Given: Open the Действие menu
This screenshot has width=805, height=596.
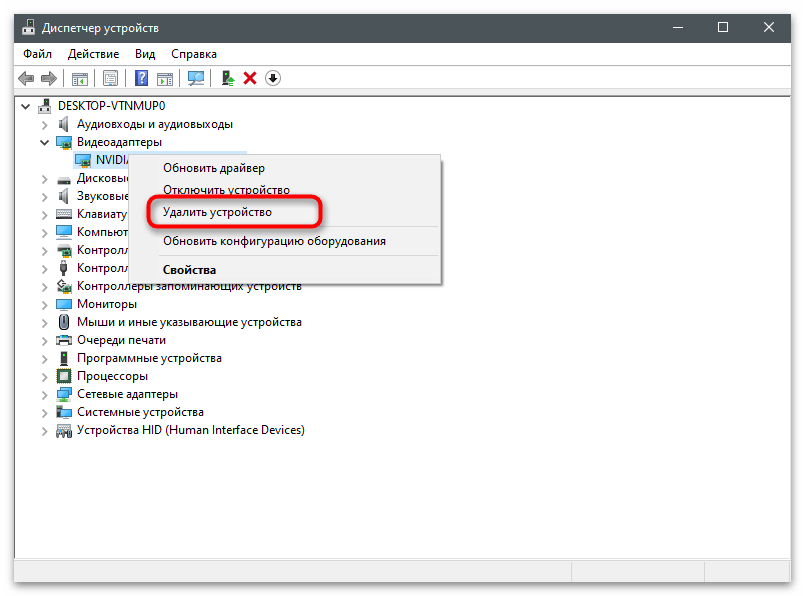Looking at the screenshot, I should [96, 54].
